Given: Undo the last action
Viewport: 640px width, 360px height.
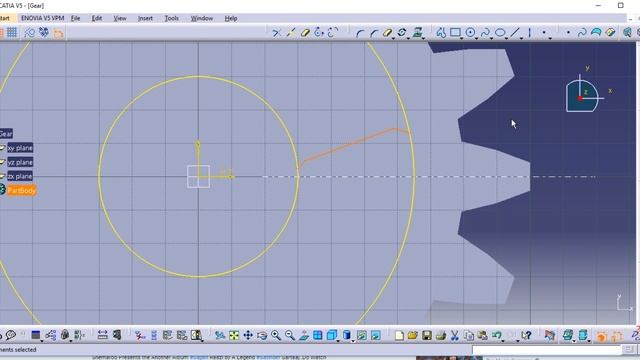Looking at the screenshot, I should click(496, 336).
